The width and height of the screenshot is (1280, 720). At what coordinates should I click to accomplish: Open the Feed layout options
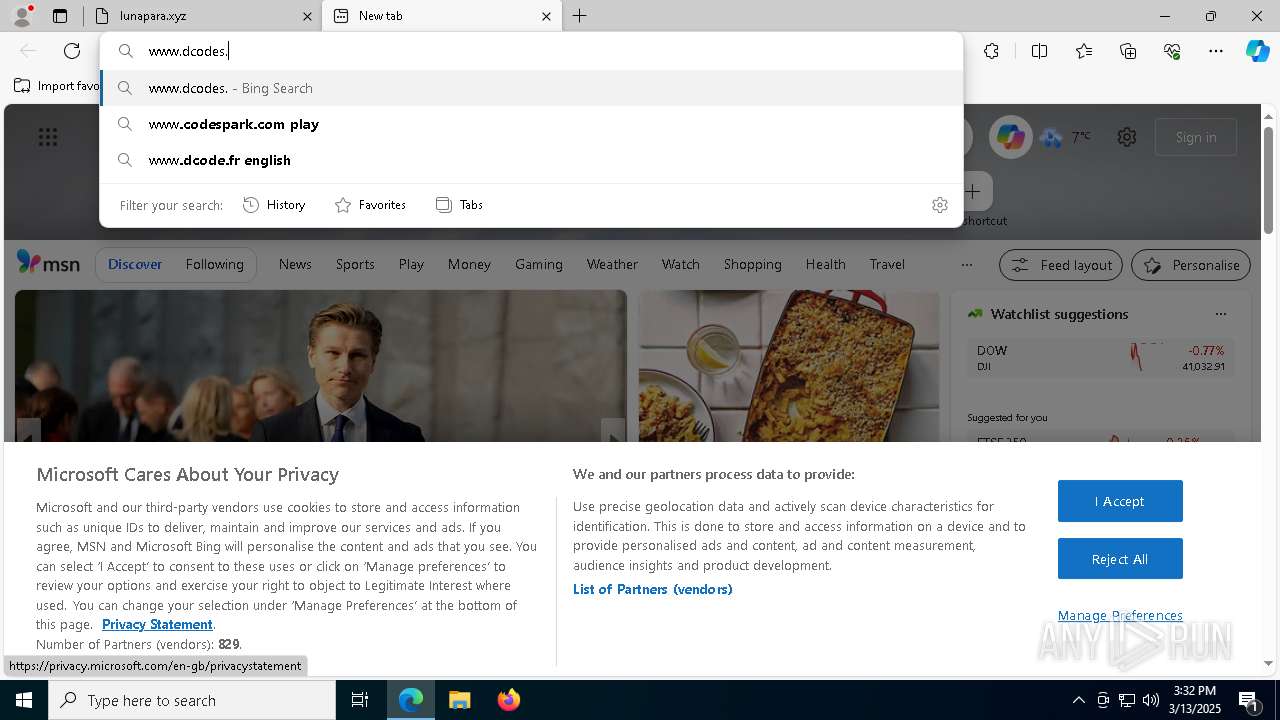point(1061,265)
